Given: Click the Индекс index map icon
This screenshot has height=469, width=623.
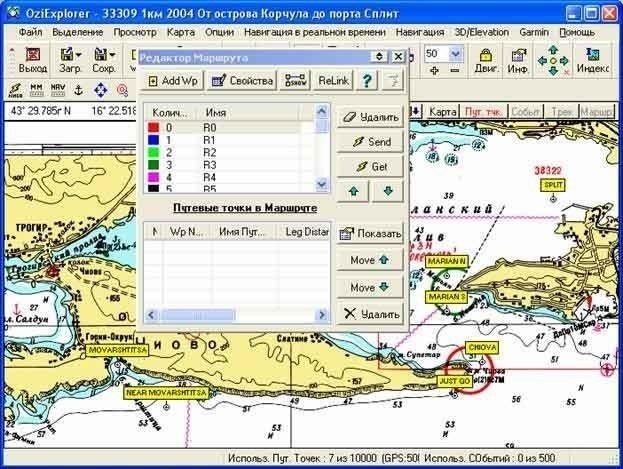Looking at the screenshot, I should point(593,61).
